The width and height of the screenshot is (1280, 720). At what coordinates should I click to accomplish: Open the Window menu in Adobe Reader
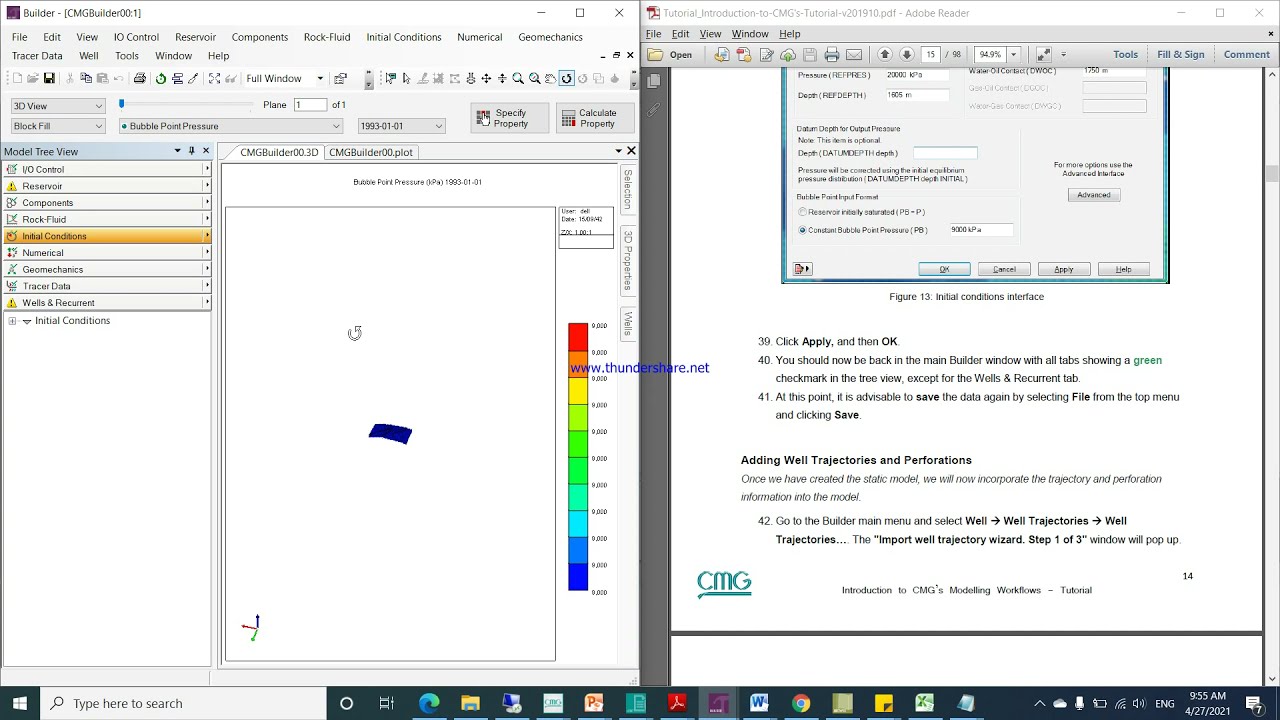750,34
